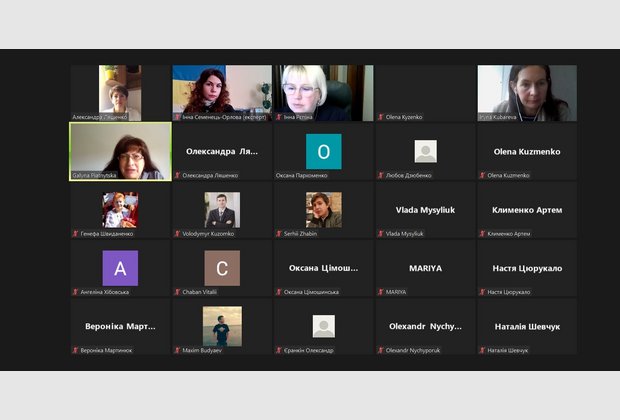Click the Наталія Шевчук name tile
Image resolution: width=620 pixels, height=420 pixels.
point(527,326)
